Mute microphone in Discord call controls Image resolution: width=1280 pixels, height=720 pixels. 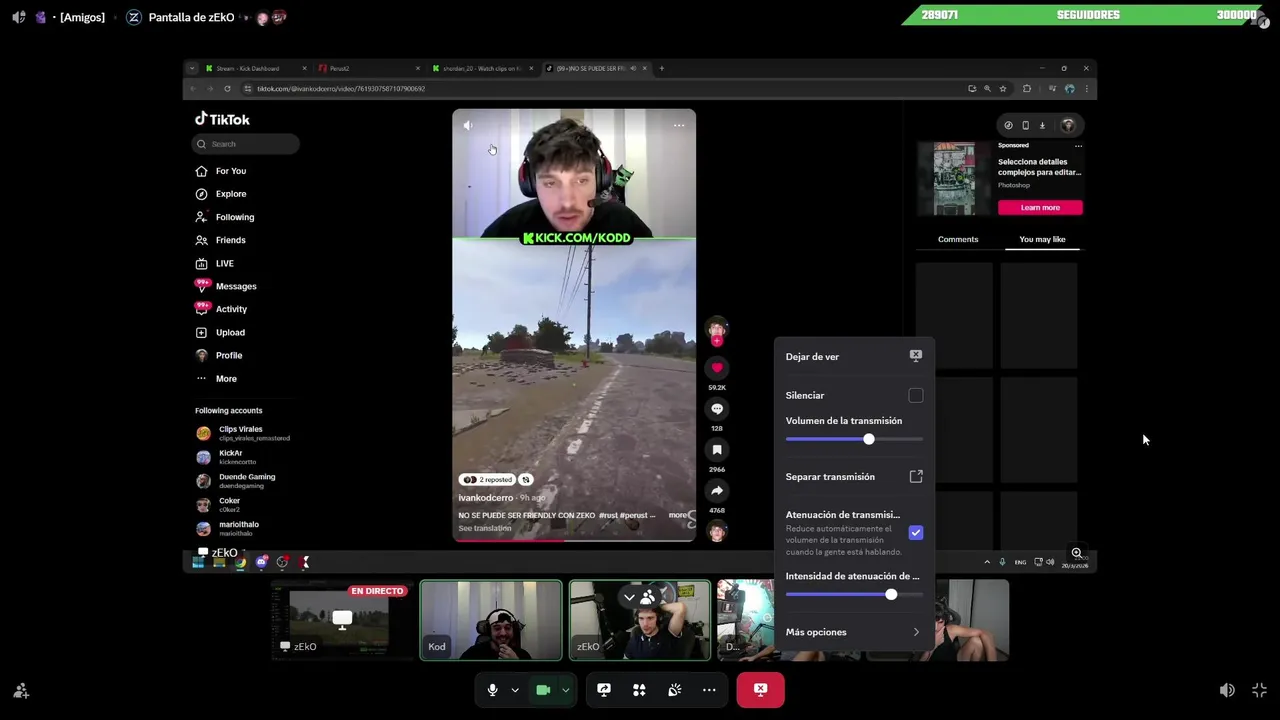pos(492,690)
